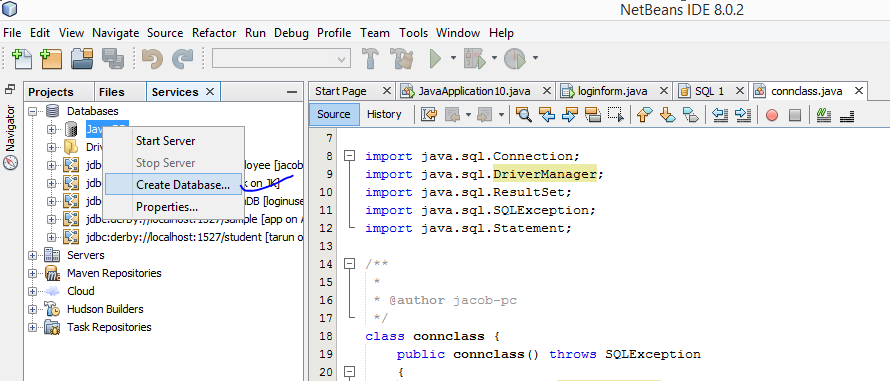The width and height of the screenshot is (890, 381).
Task: Open the Run Project dropdown arrow
Action: (453, 58)
